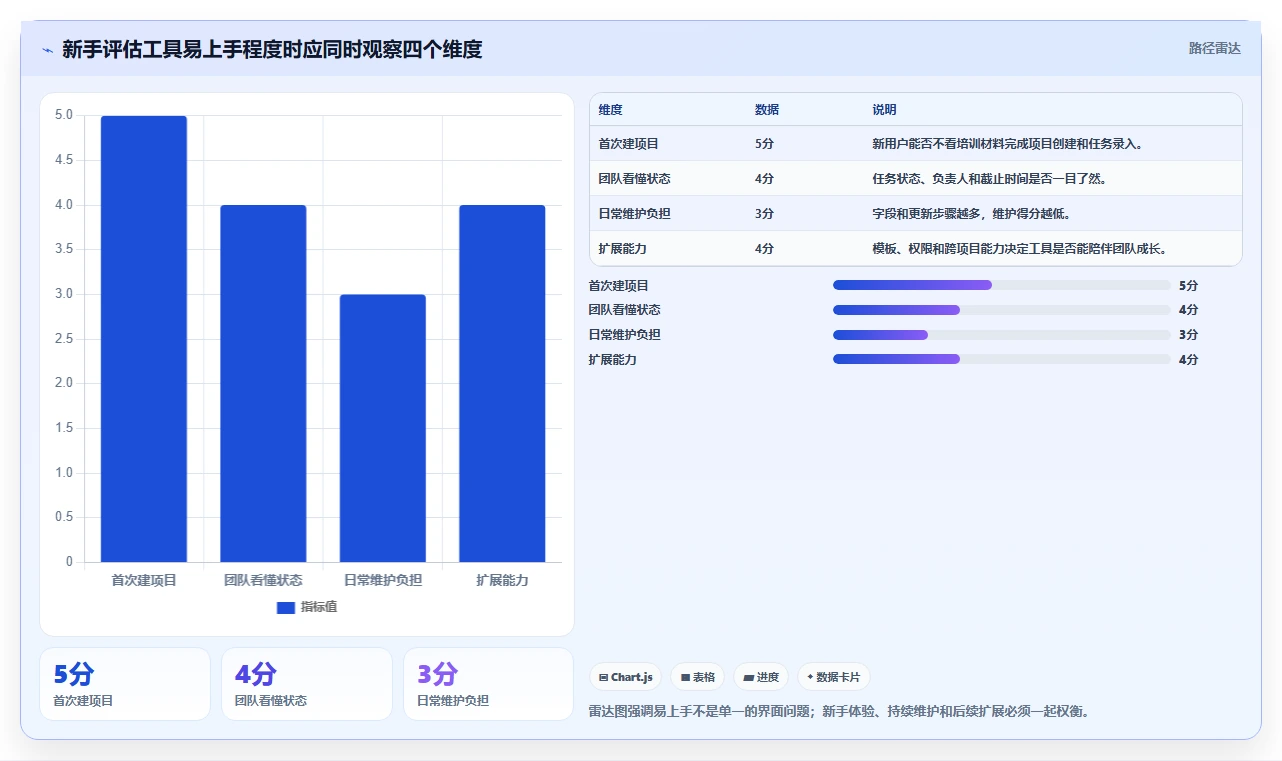Click the 首次建项目 table row cell

(x=629, y=144)
